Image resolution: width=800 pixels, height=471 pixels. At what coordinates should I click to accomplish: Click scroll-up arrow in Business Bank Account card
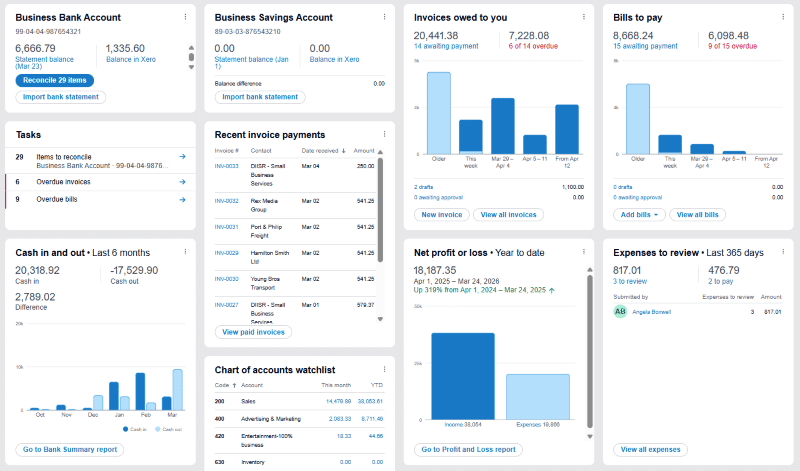click(191, 48)
